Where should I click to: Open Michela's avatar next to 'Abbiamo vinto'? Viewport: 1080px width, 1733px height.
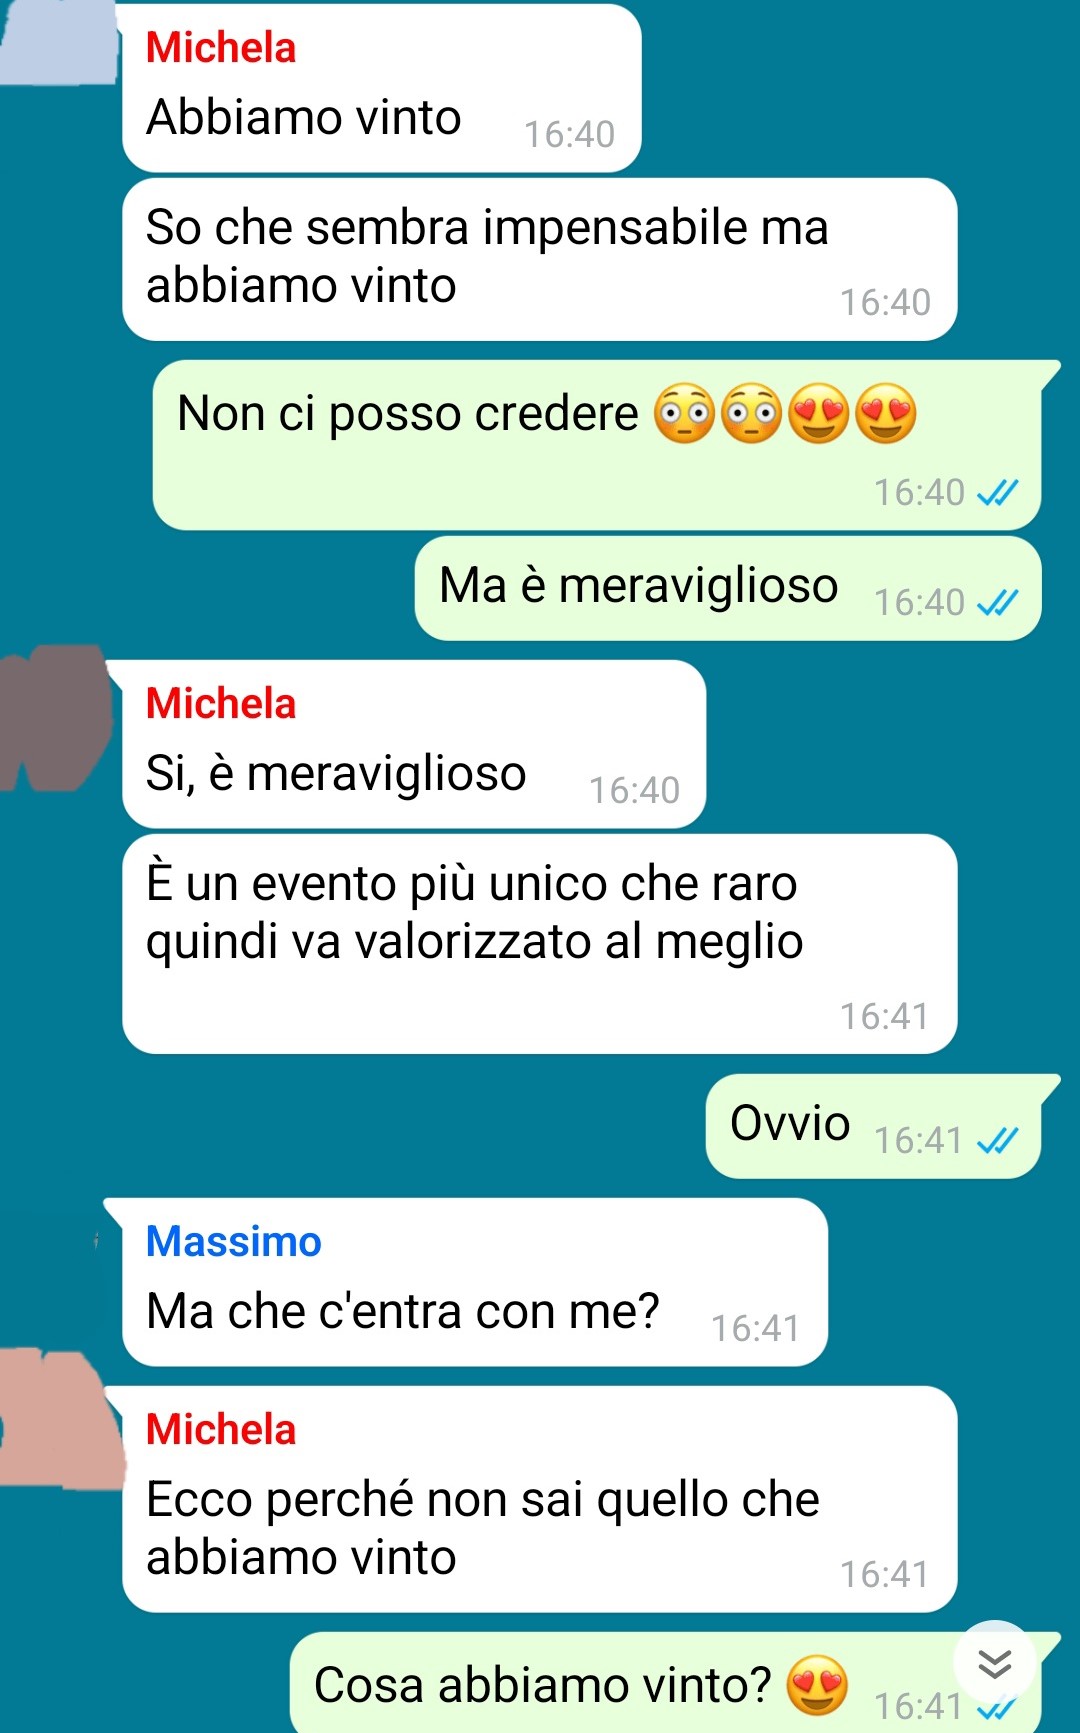click(58, 40)
